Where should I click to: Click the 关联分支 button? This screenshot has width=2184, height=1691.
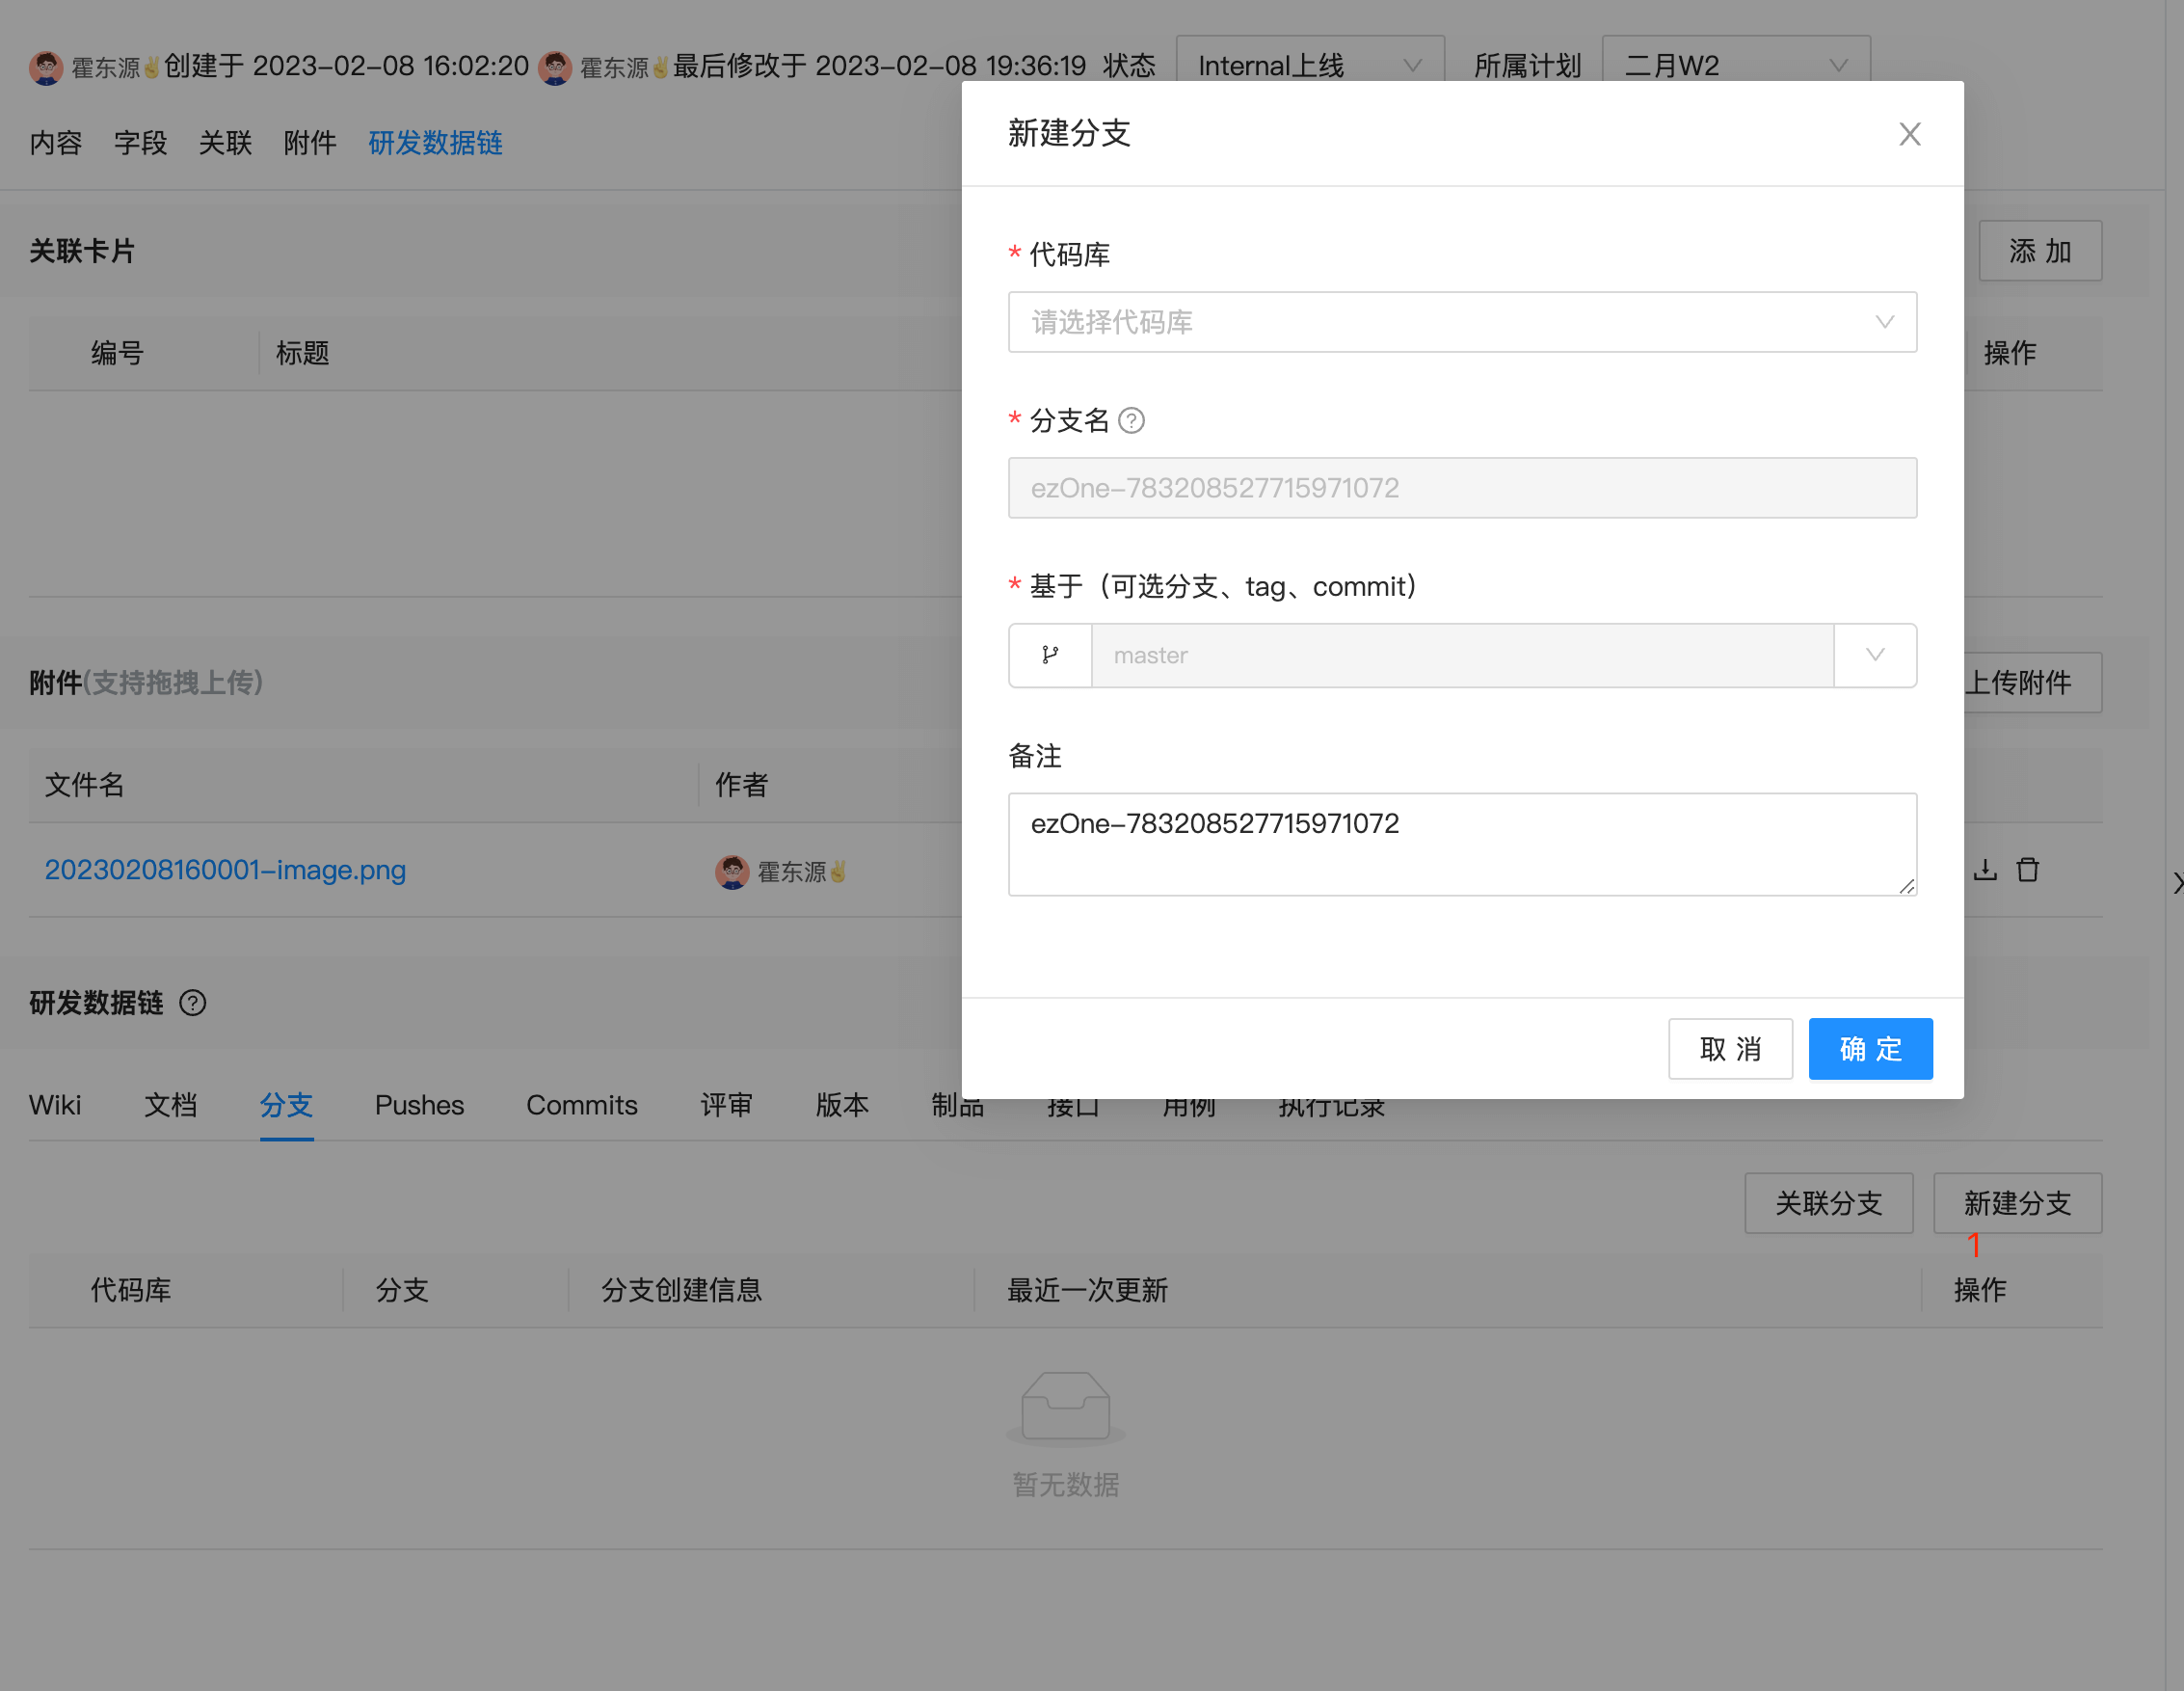point(1828,1203)
